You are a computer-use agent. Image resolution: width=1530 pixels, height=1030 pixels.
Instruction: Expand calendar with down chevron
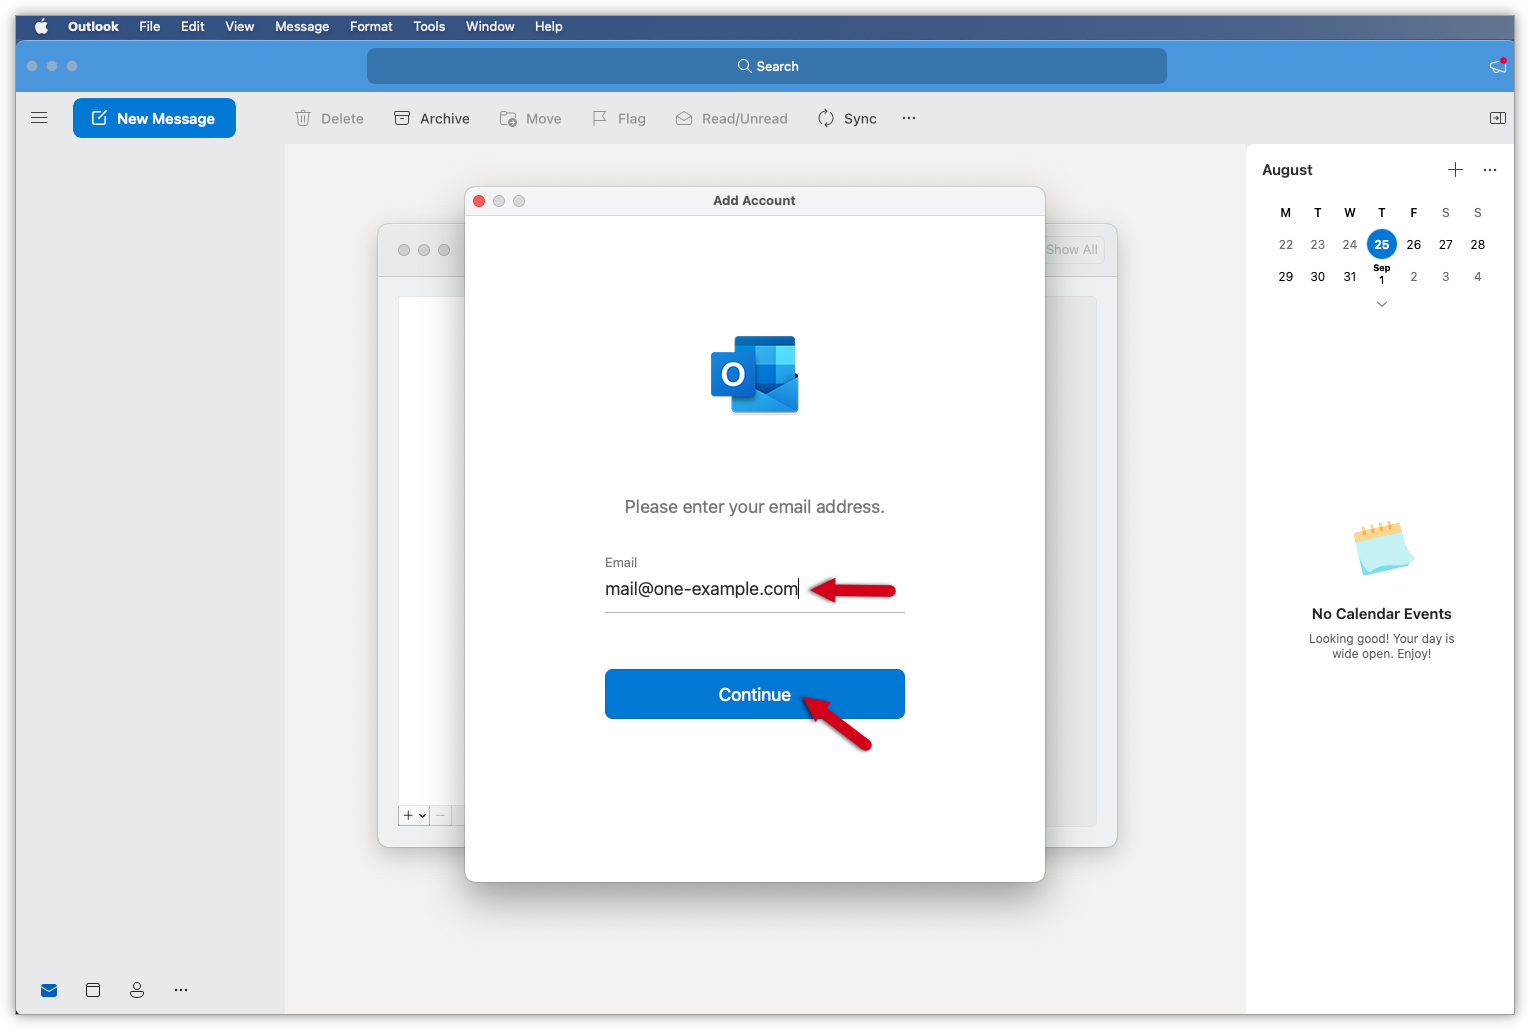[x=1381, y=304]
